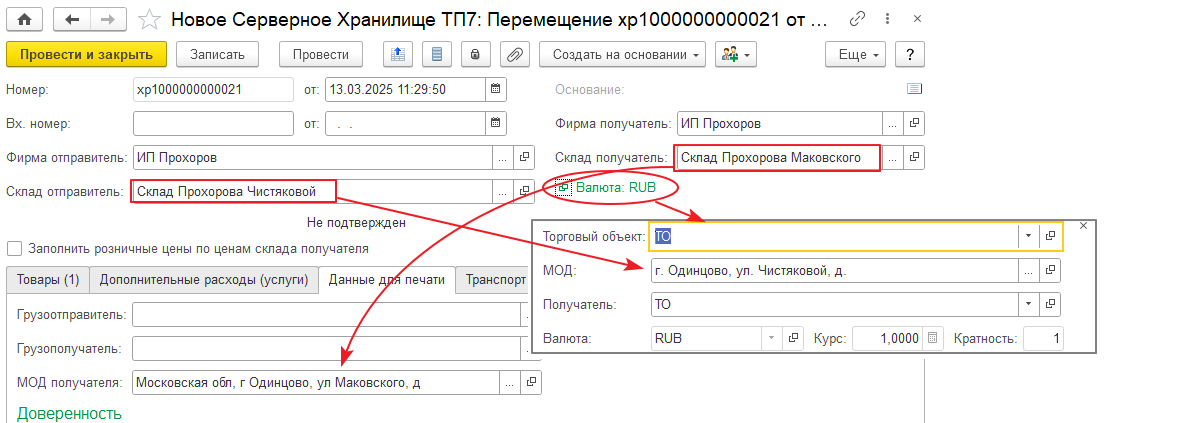
Task: Click the calculator icon beside Курс field
Action: pyautogui.click(x=933, y=338)
